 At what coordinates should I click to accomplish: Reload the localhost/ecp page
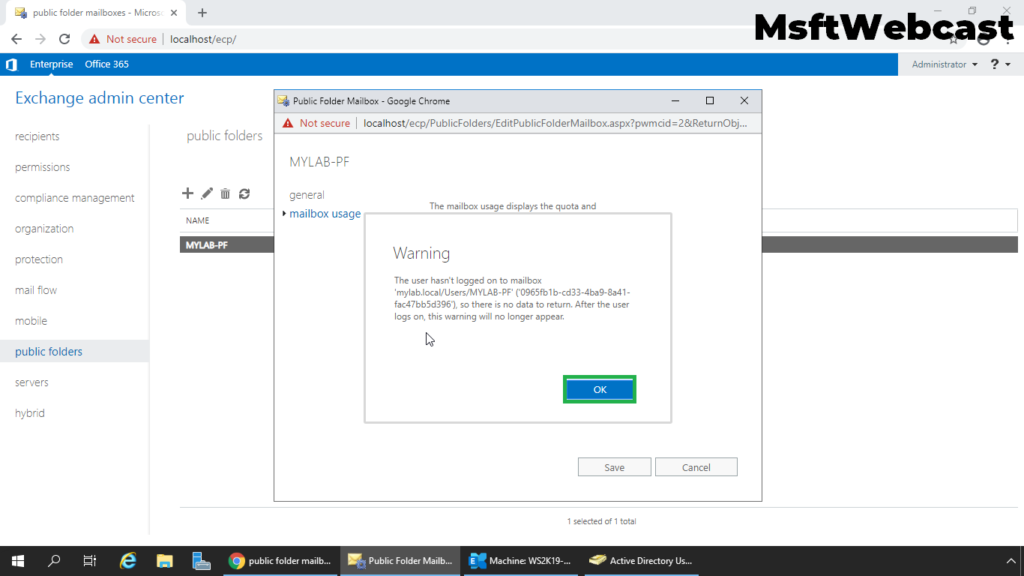[x=64, y=39]
